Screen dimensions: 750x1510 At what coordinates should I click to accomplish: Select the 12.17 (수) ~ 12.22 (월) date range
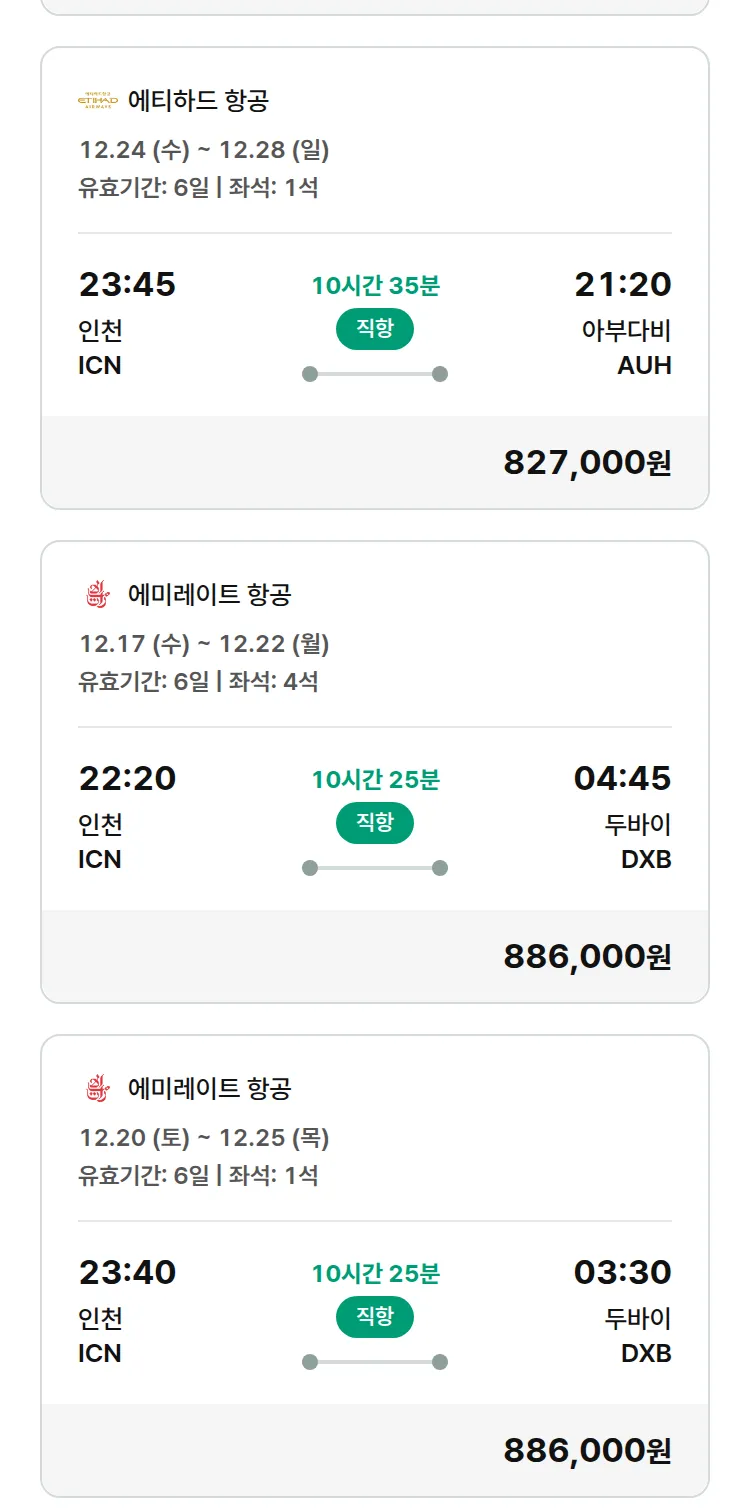pyautogui.click(x=204, y=644)
